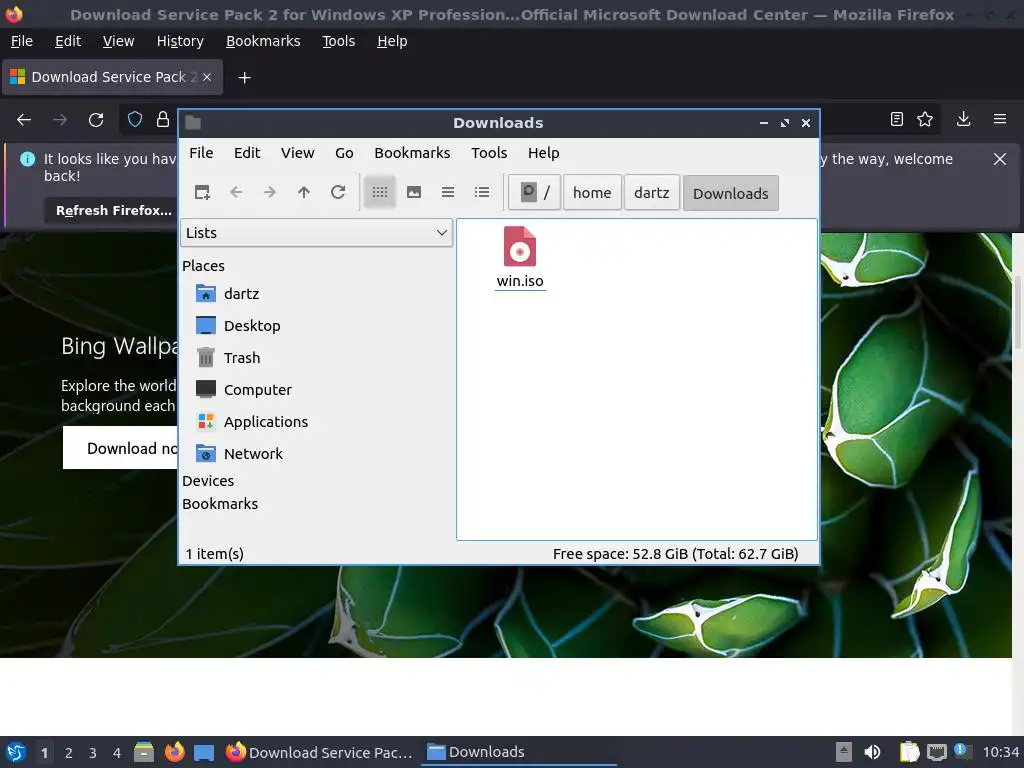Open Firefox downloads panel
This screenshot has height=768, width=1024.
coord(963,119)
